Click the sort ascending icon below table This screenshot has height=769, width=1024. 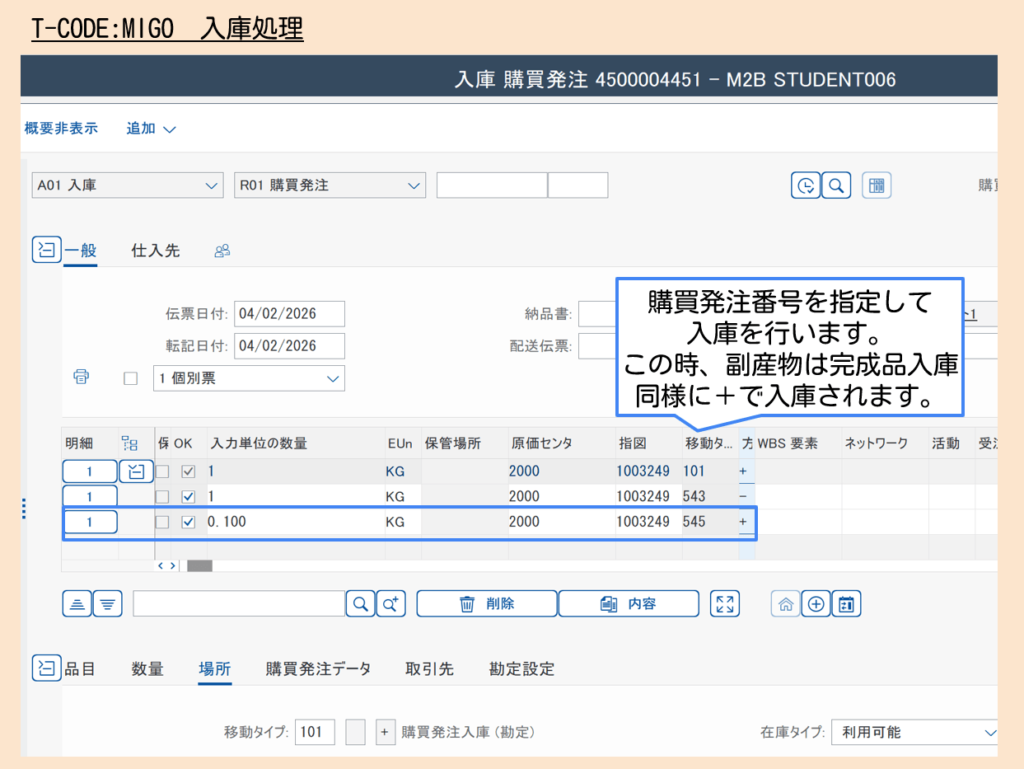pos(77,604)
